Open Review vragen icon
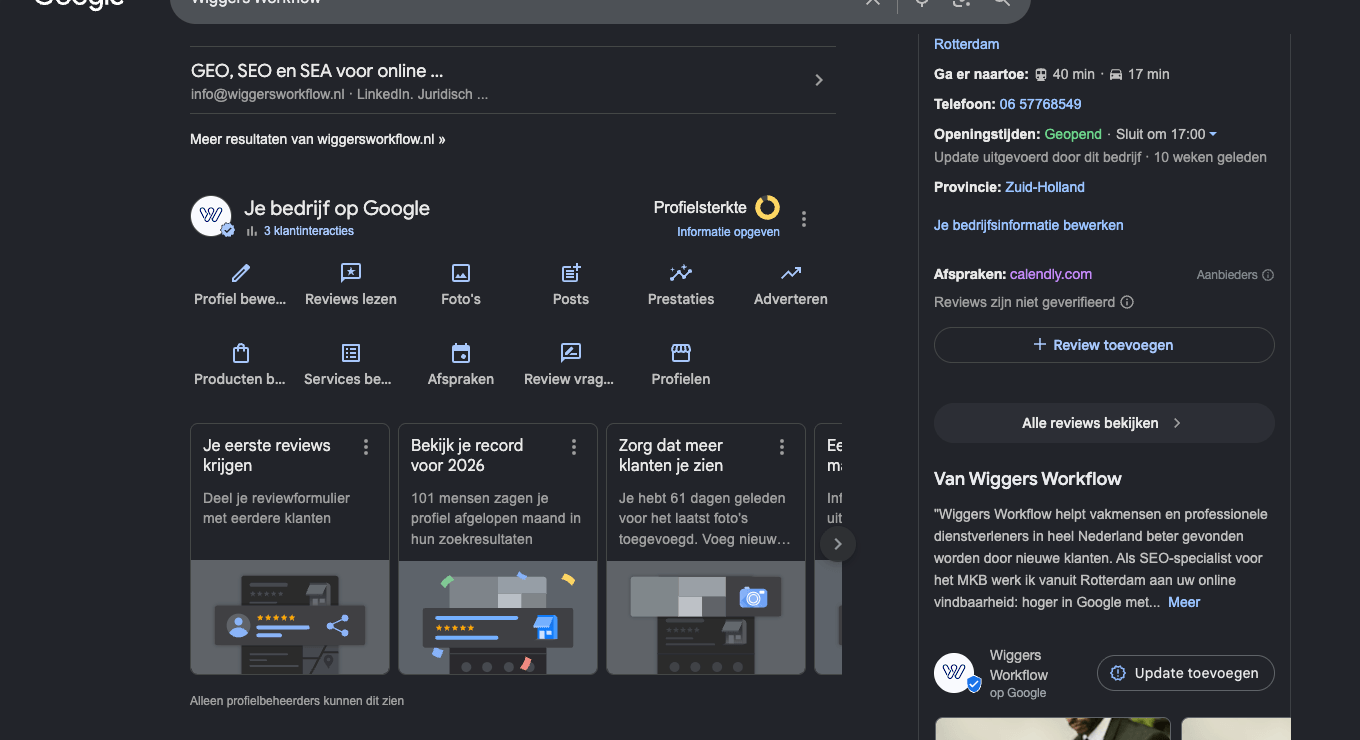Viewport: 1360px width, 740px height. click(571, 353)
